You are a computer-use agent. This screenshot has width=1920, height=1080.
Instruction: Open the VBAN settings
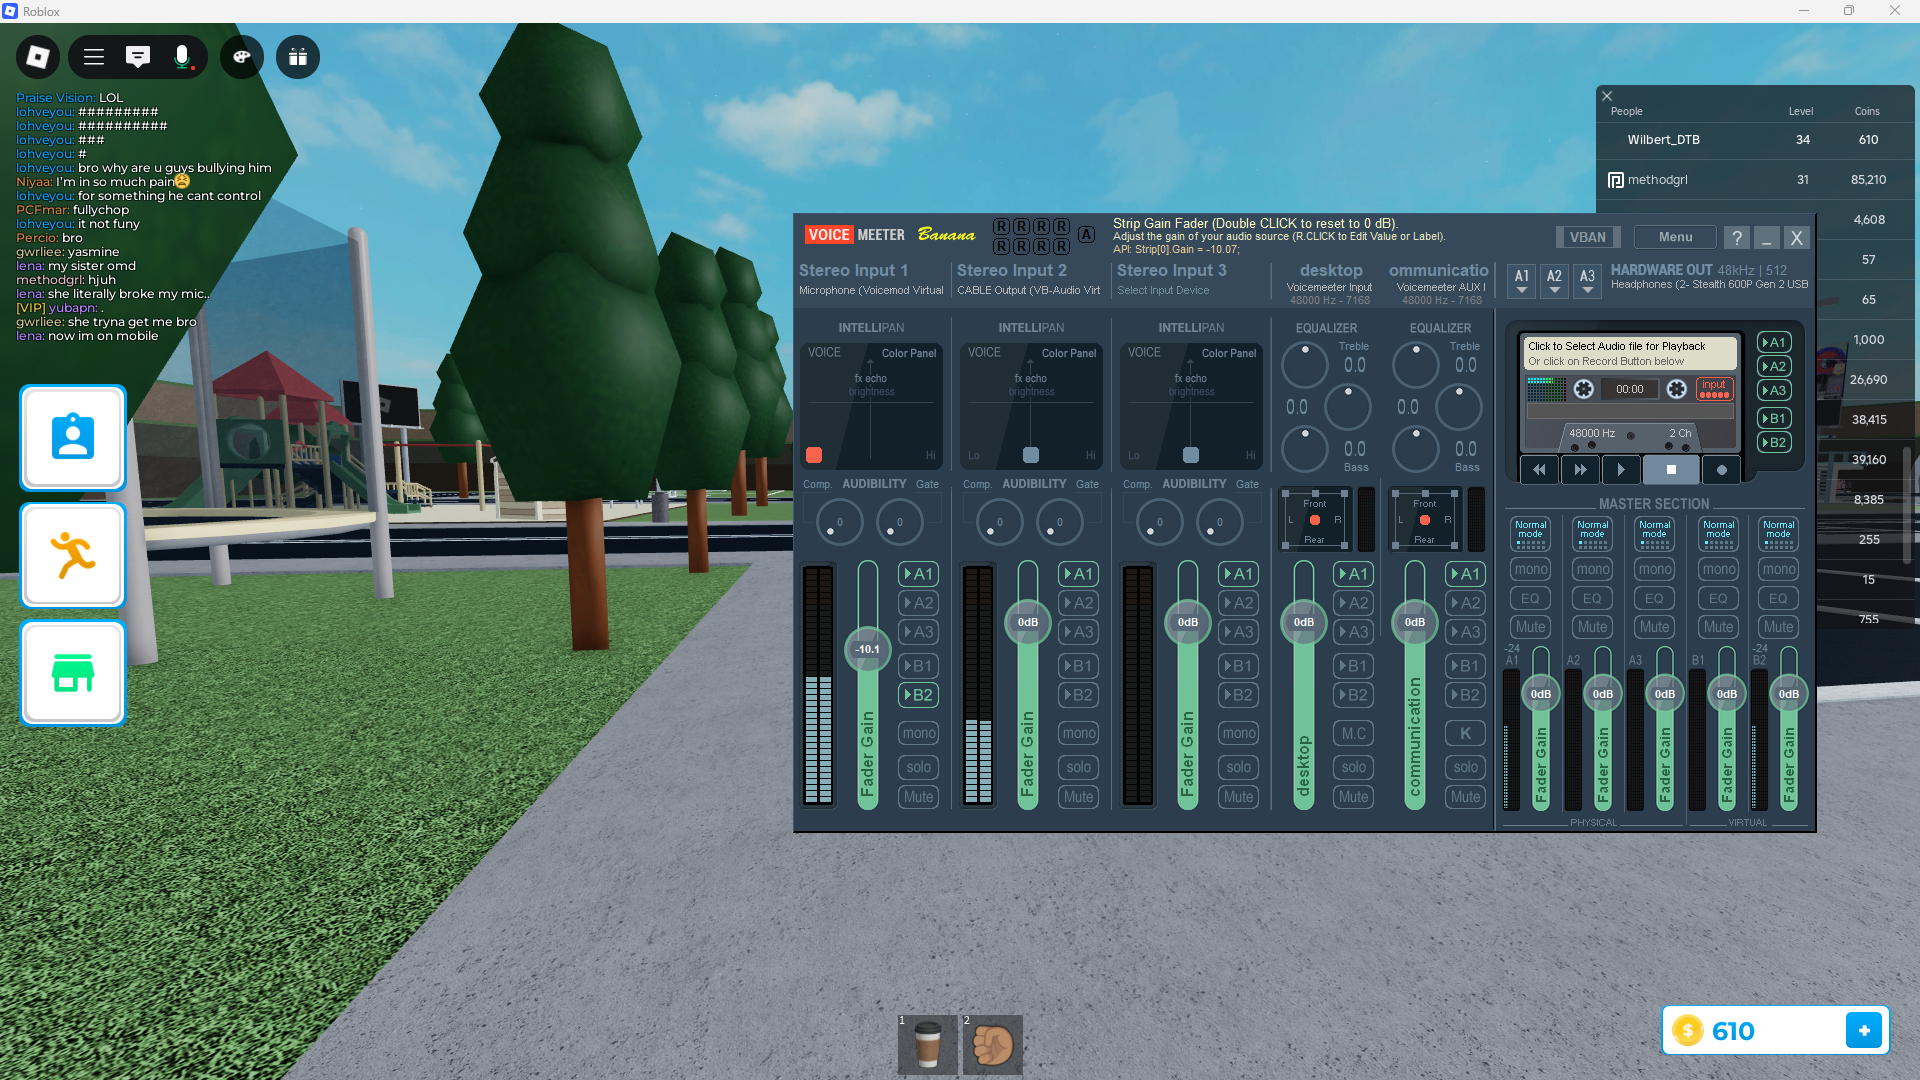1587,237
